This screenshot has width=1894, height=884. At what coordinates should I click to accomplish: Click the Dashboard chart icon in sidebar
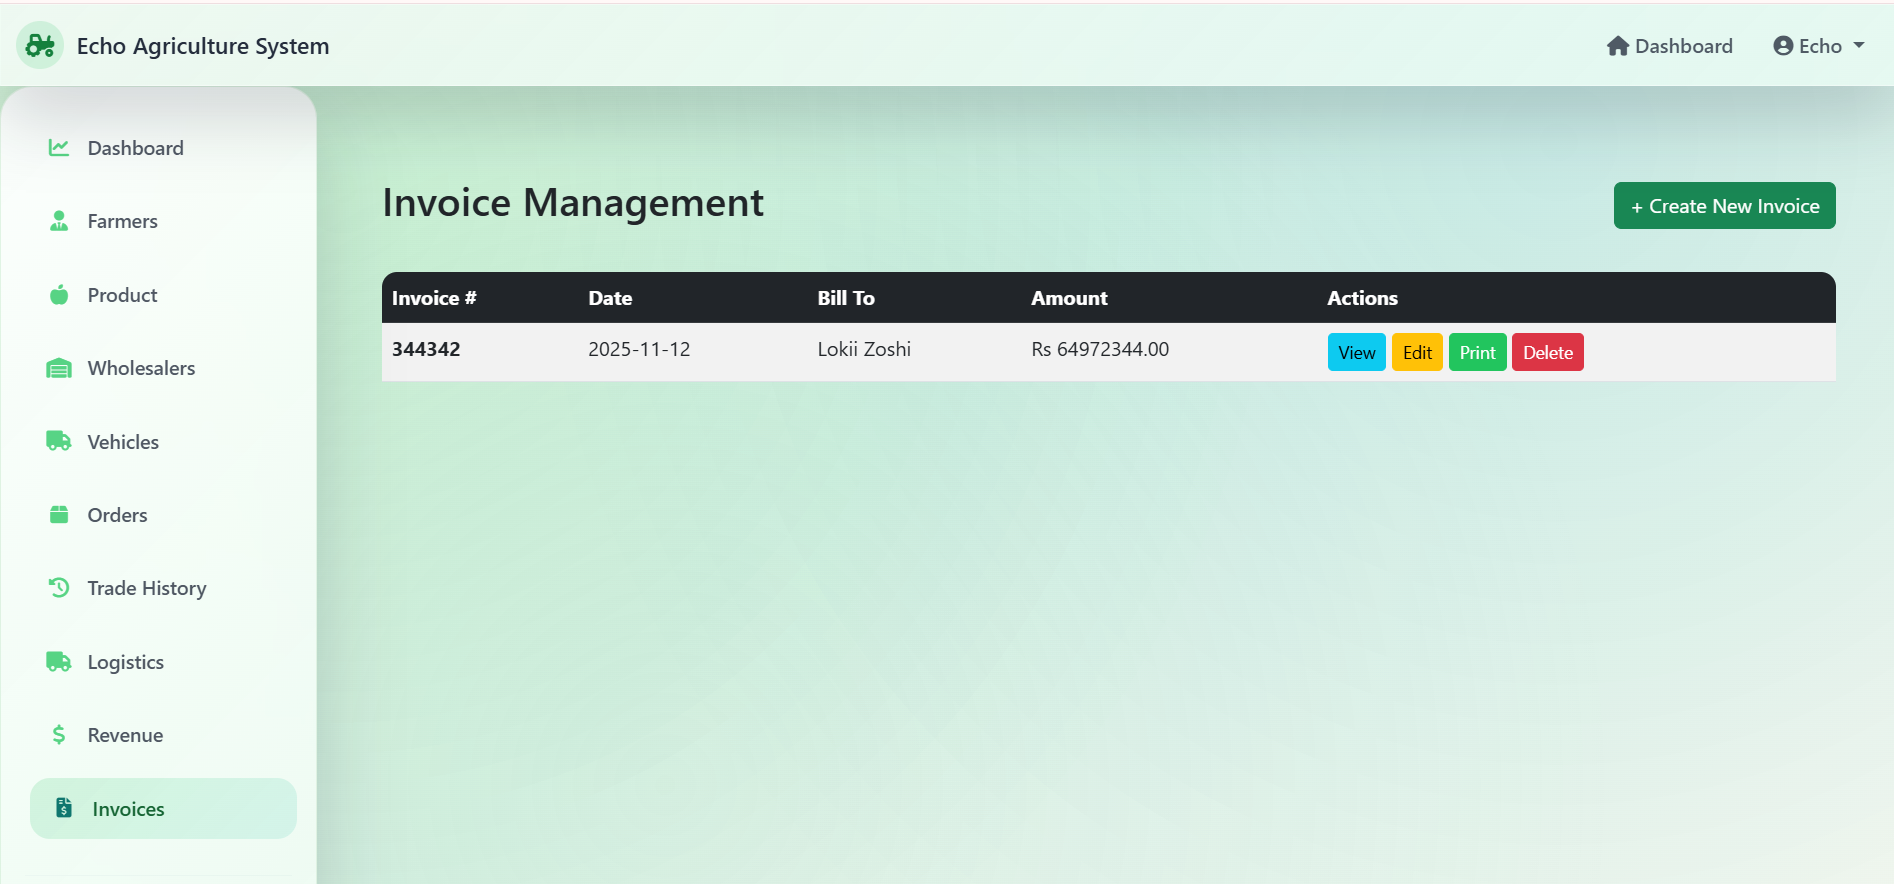[x=59, y=148]
